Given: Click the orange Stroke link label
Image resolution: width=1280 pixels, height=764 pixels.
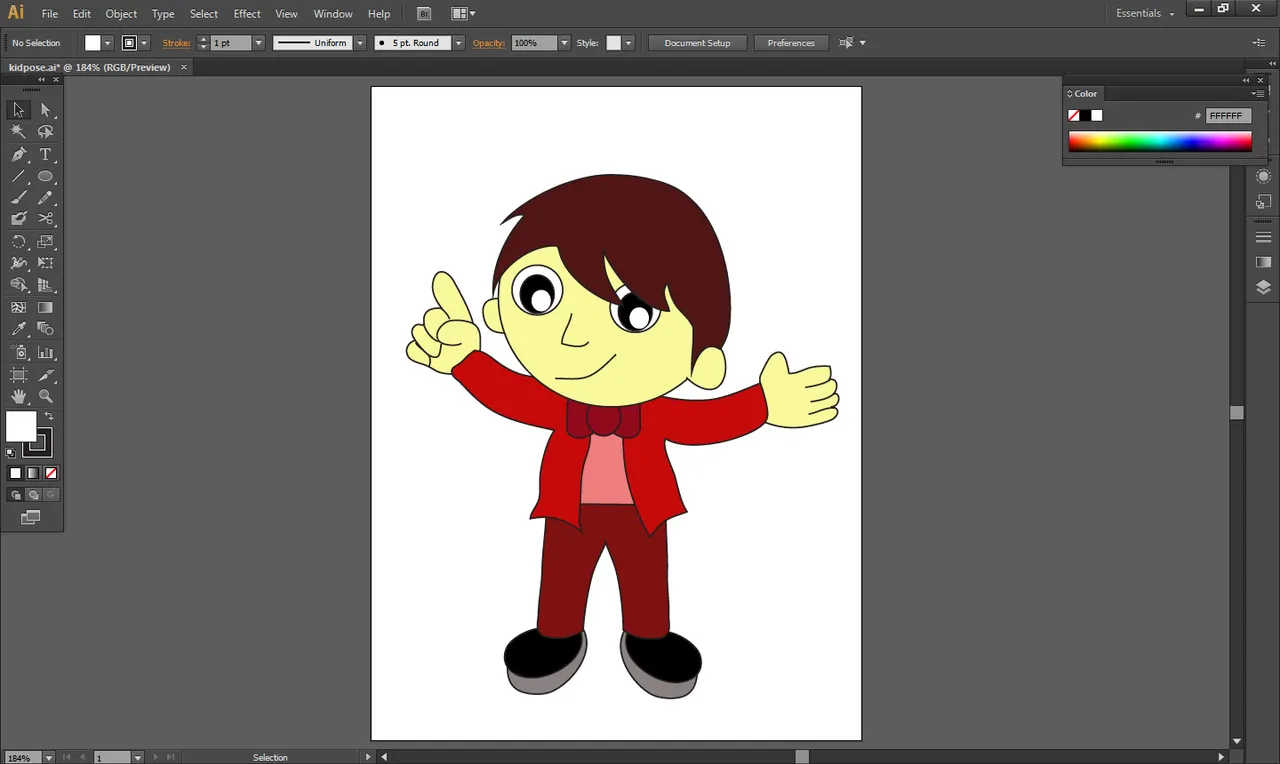Looking at the screenshot, I should (177, 43).
